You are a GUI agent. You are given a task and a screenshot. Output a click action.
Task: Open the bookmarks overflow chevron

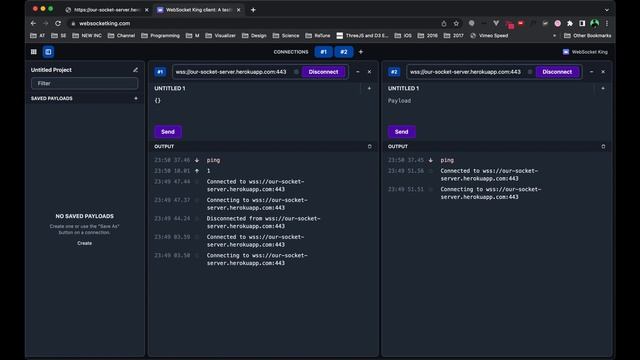pos(554,36)
